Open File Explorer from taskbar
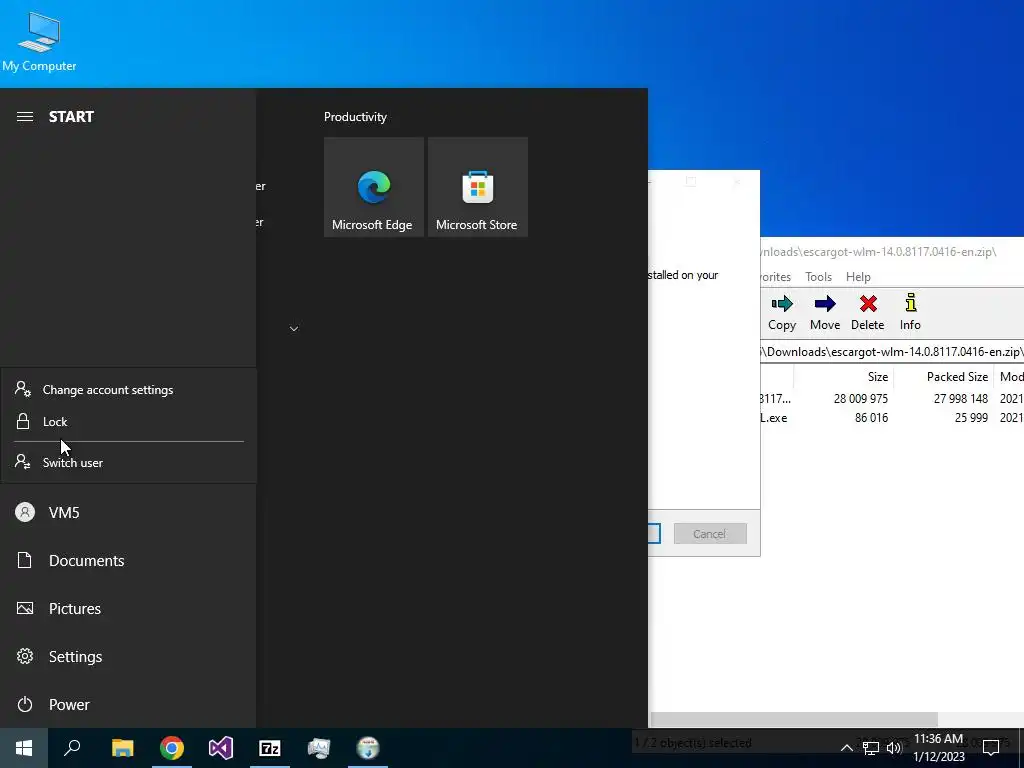The width and height of the screenshot is (1024, 768). tap(122, 748)
